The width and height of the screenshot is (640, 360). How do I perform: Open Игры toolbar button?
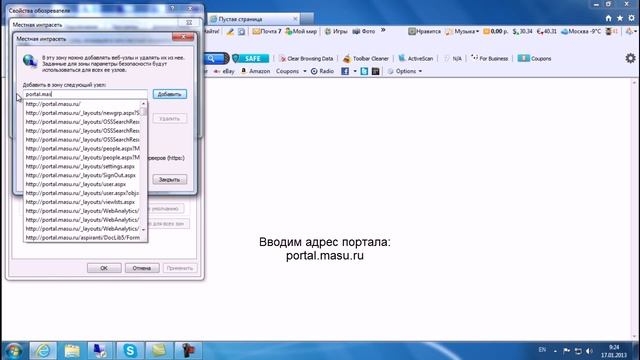[x=336, y=31]
